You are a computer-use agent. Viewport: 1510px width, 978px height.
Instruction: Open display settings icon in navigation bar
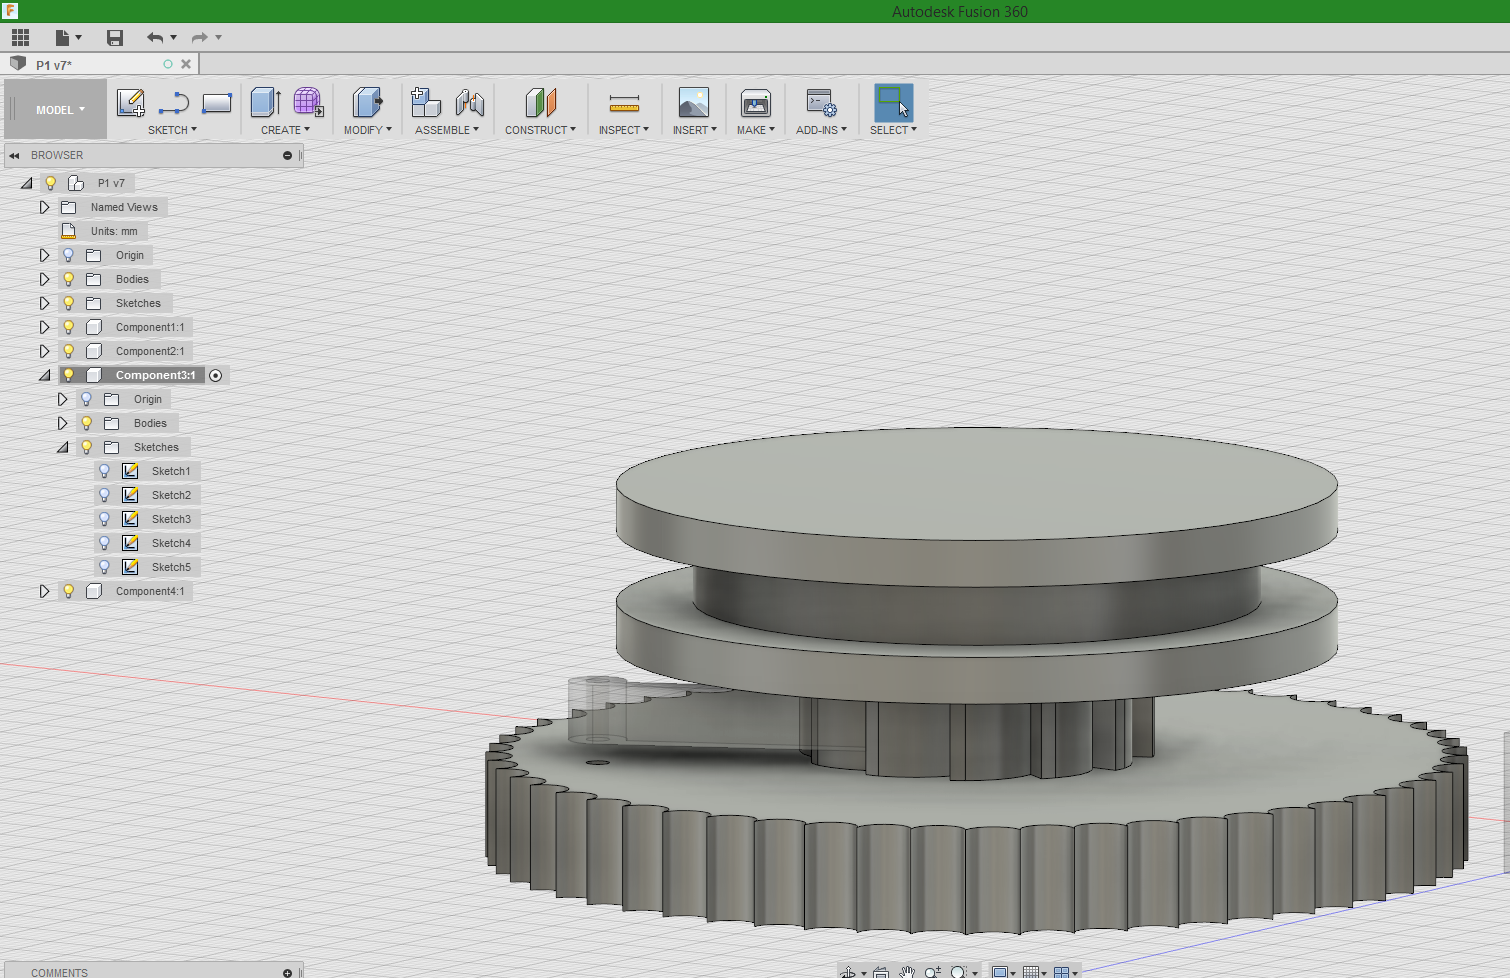(x=999, y=971)
